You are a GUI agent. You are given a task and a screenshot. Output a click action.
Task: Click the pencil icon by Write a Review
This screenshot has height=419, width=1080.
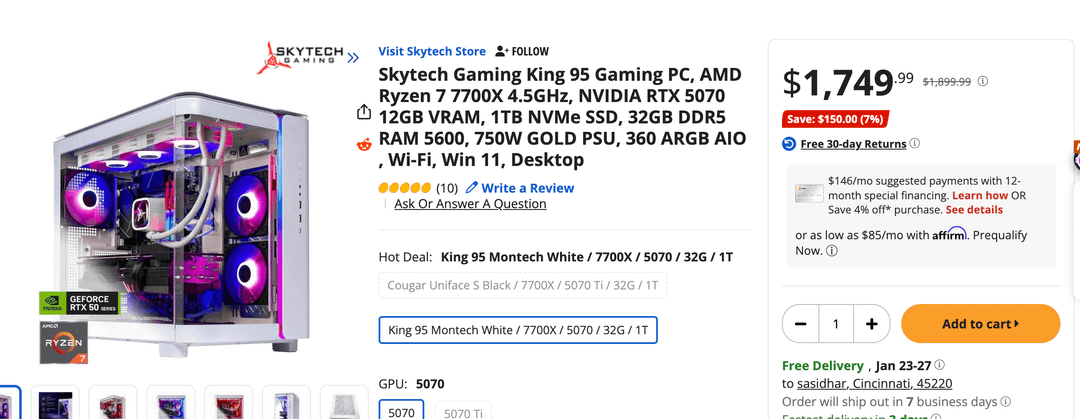pos(472,188)
